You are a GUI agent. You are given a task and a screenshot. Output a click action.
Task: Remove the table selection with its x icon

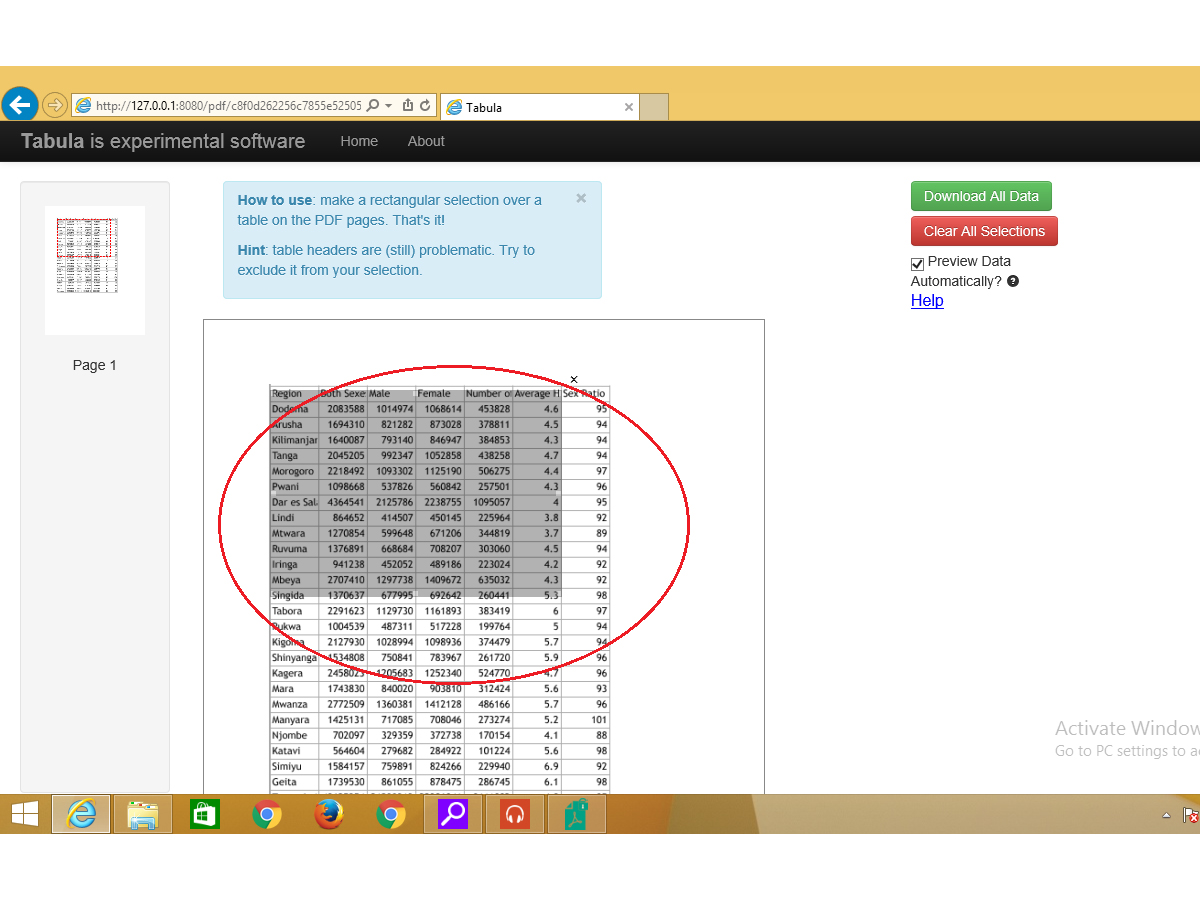[x=574, y=379]
